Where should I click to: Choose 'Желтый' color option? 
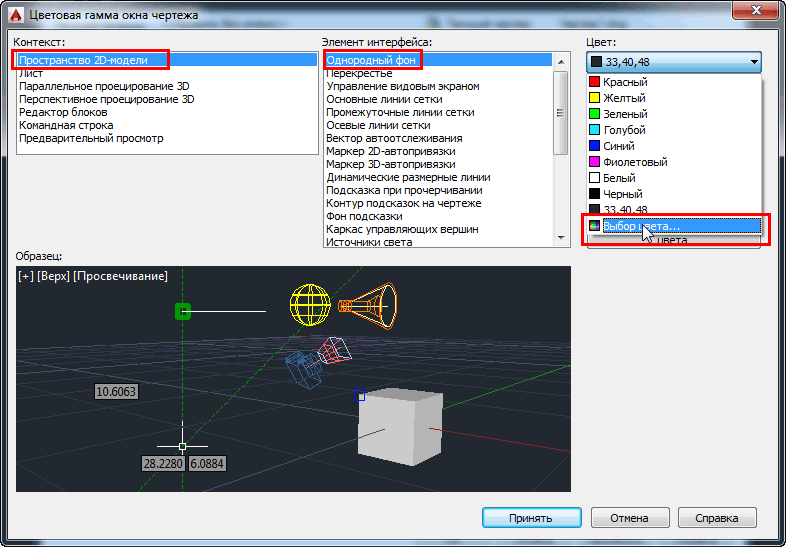pyautogui.click(x=674, y=98)
